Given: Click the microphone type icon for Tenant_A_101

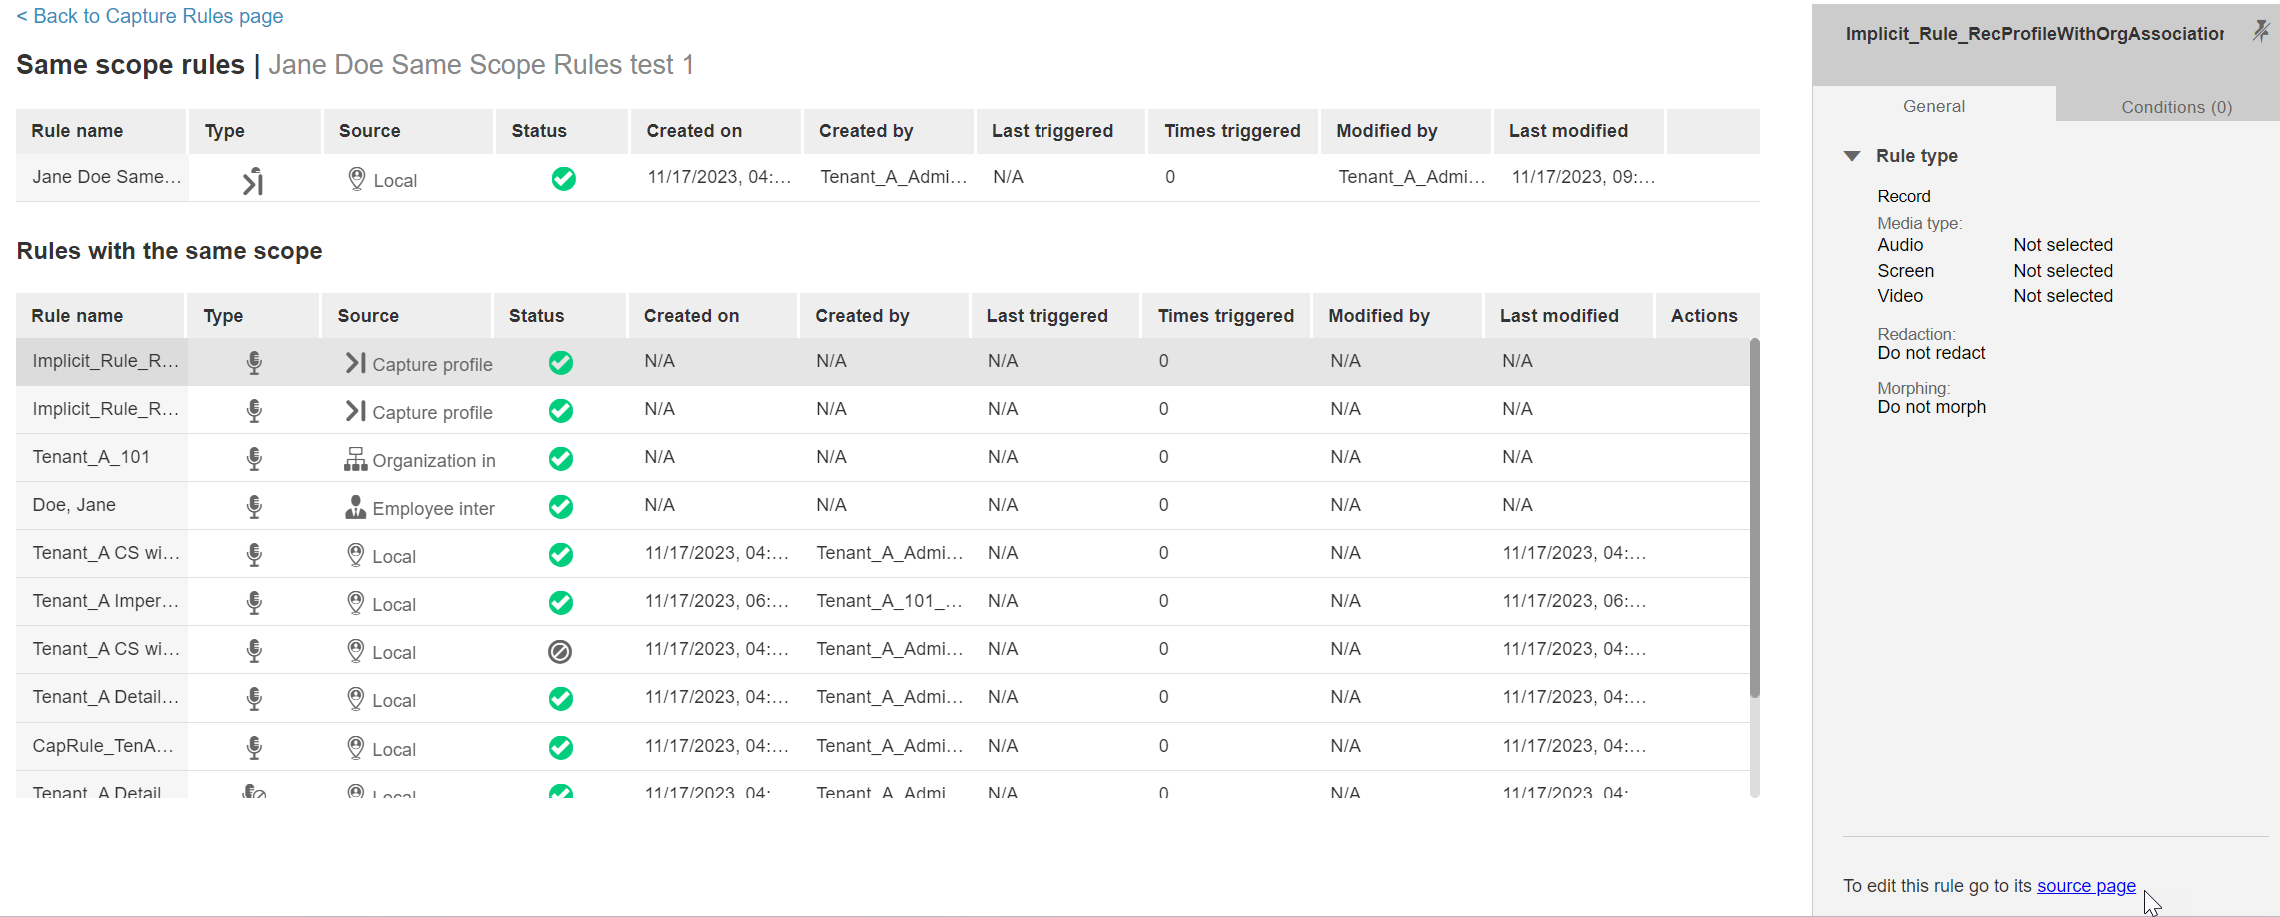Looking at the screenshot, I should tap(254, 459).
